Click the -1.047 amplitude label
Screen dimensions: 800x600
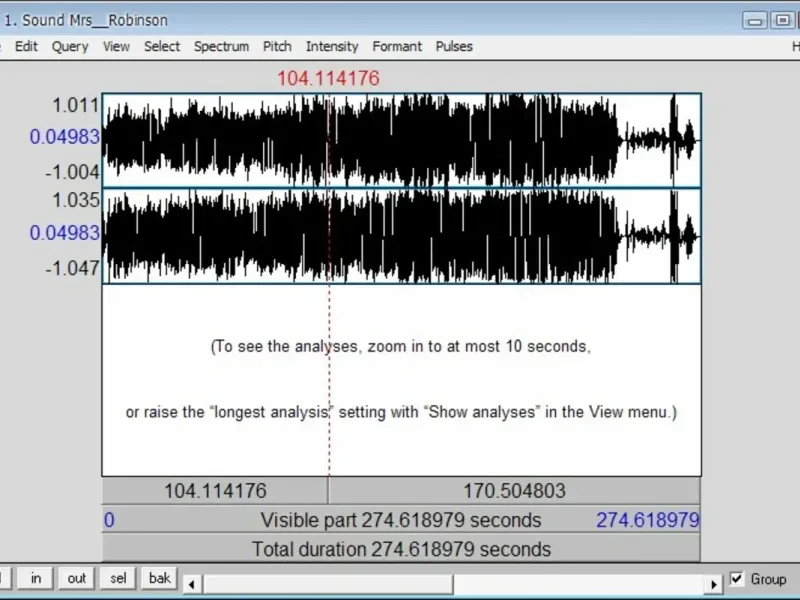coord(72,268)
